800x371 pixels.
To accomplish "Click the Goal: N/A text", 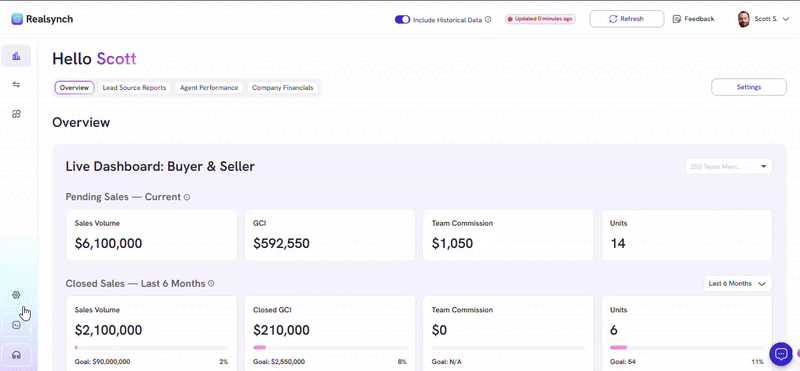I will pos(445,362).
